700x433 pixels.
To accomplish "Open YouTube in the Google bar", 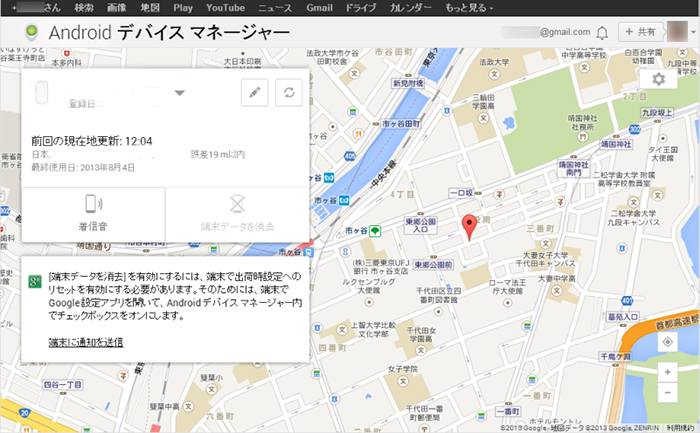I will (x=225, y=8).
